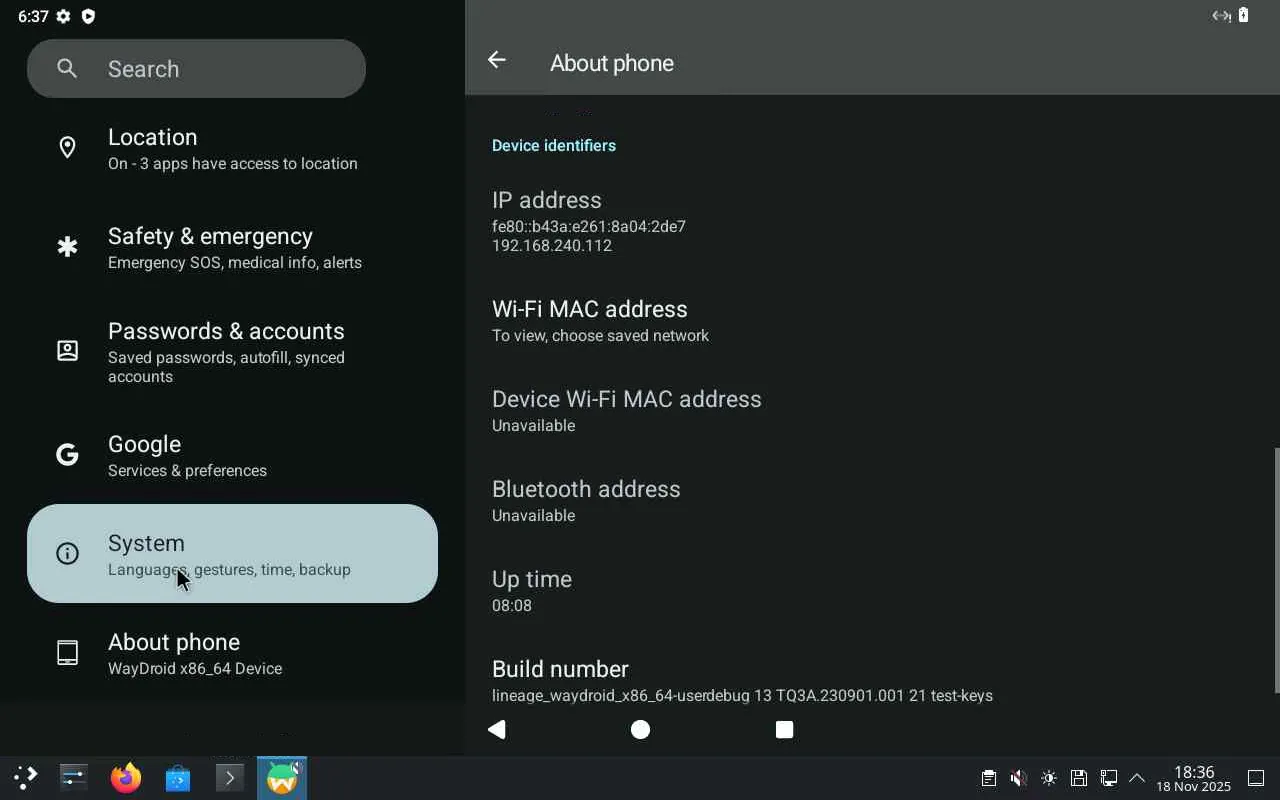
Task: Click Device Wi-Fi MAC address entry
Action: tap(870, 410)
